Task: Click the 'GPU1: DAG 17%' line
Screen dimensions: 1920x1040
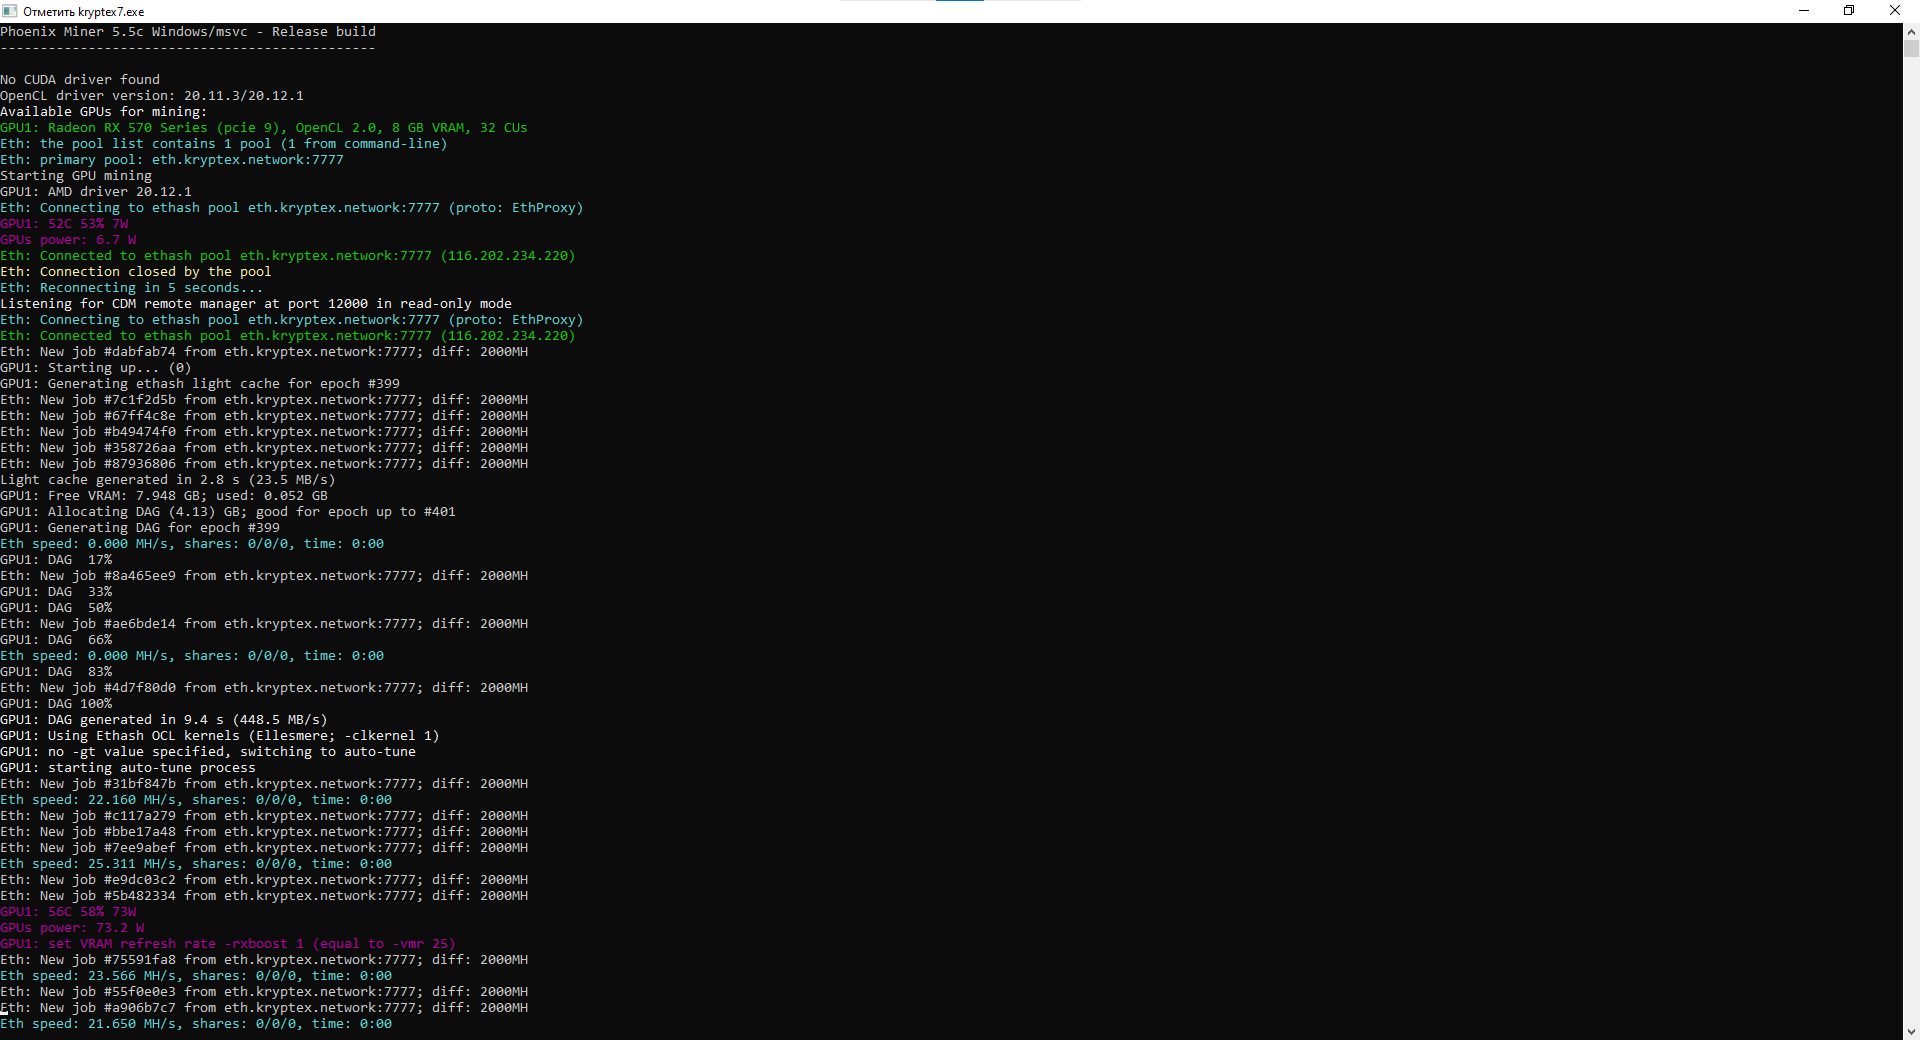Action: (56, 560)
